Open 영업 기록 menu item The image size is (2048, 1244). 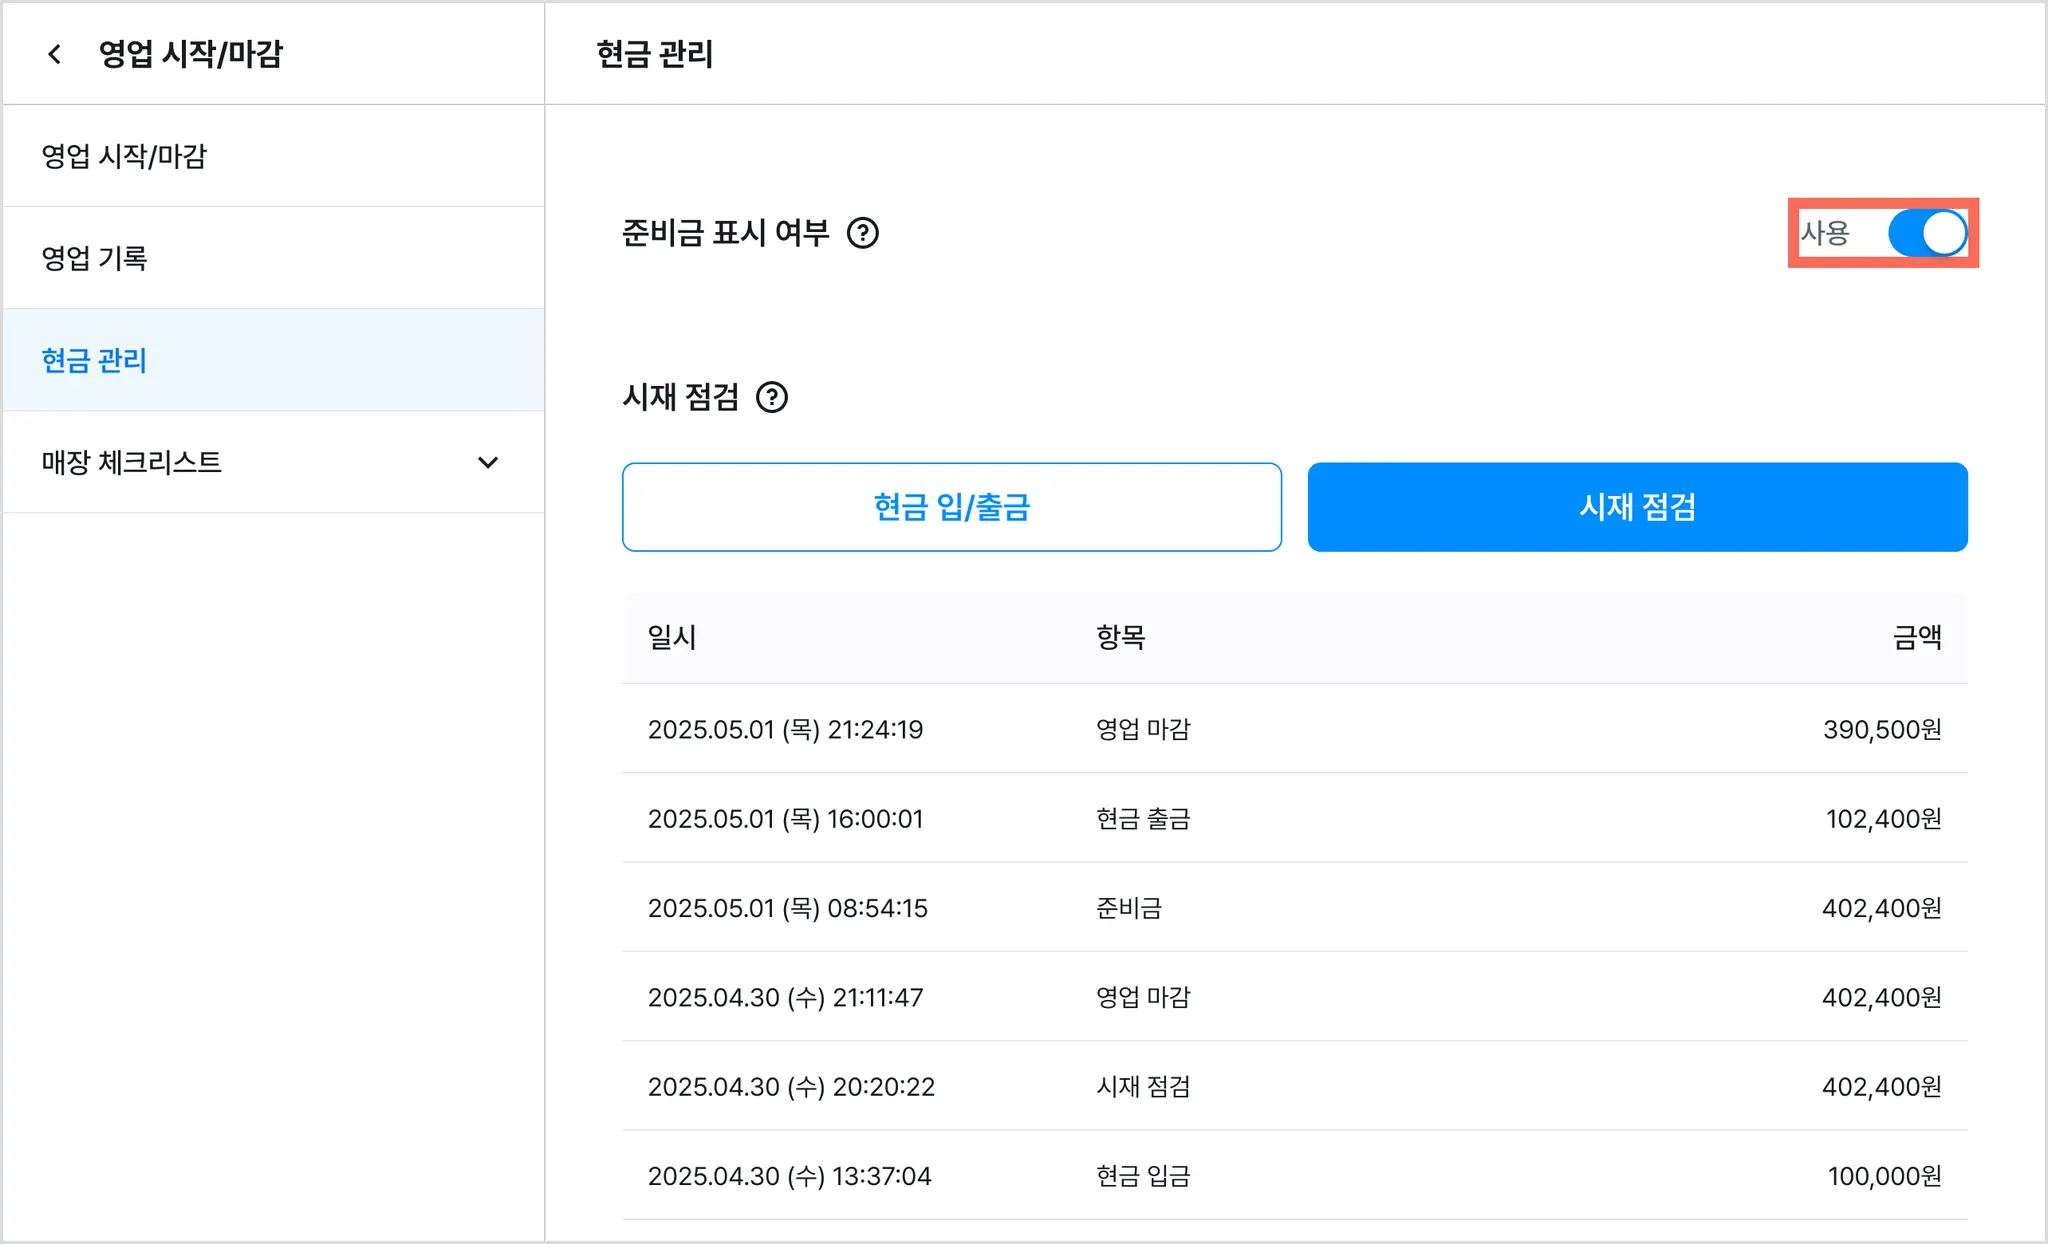click(x=95, y=258)
